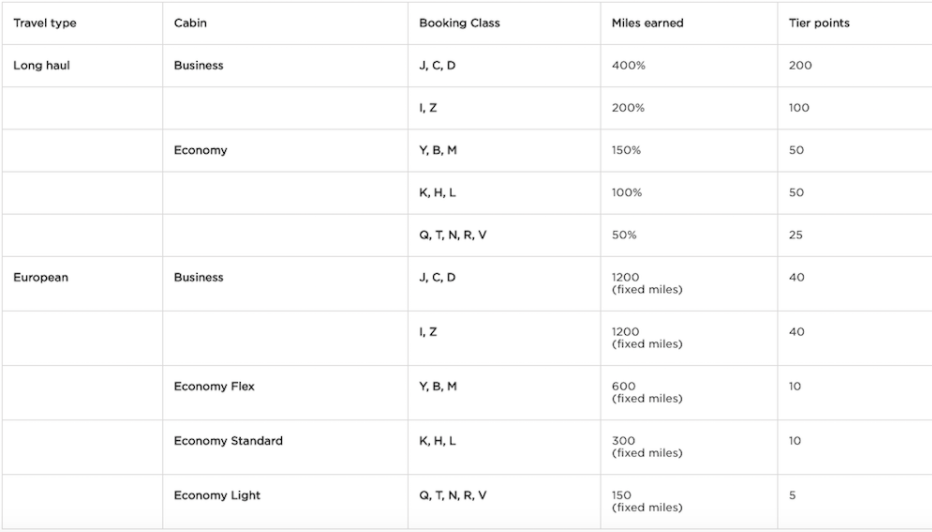The image size is (932, 532).
Task: Click the 600 fixed miles cell
Action: 646,392
